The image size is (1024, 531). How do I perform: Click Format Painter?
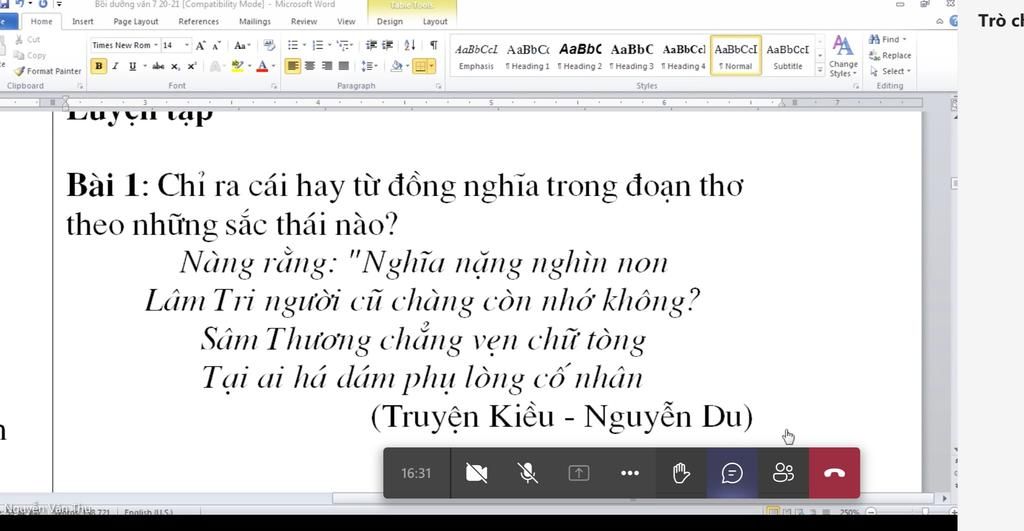click(48, 71)
